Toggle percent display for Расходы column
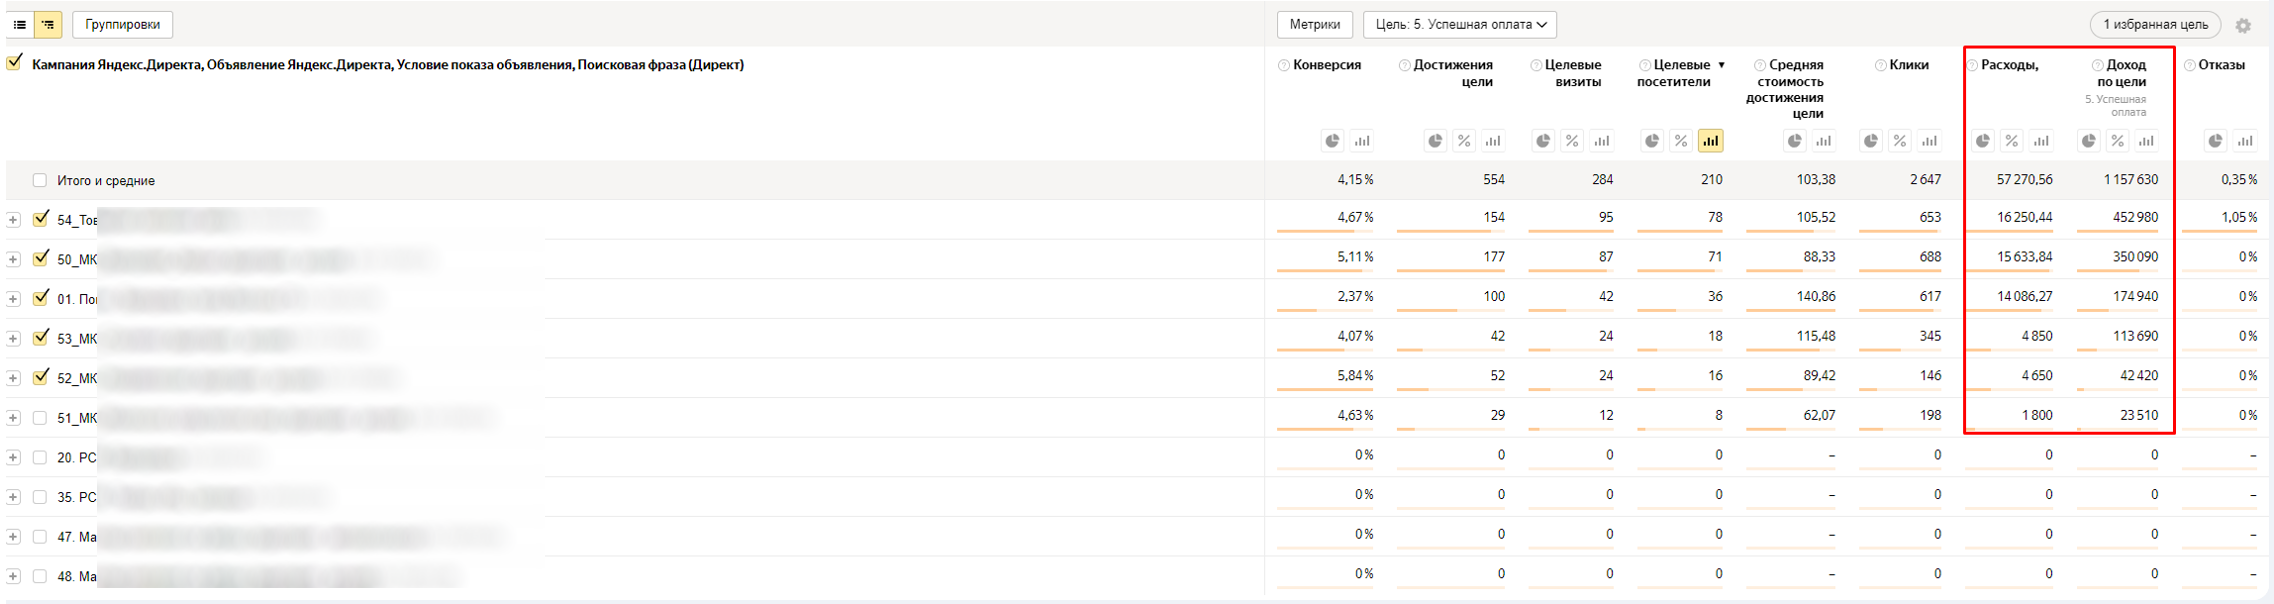This screenshot has height=604, width=2274. [x=2012, y=141]
